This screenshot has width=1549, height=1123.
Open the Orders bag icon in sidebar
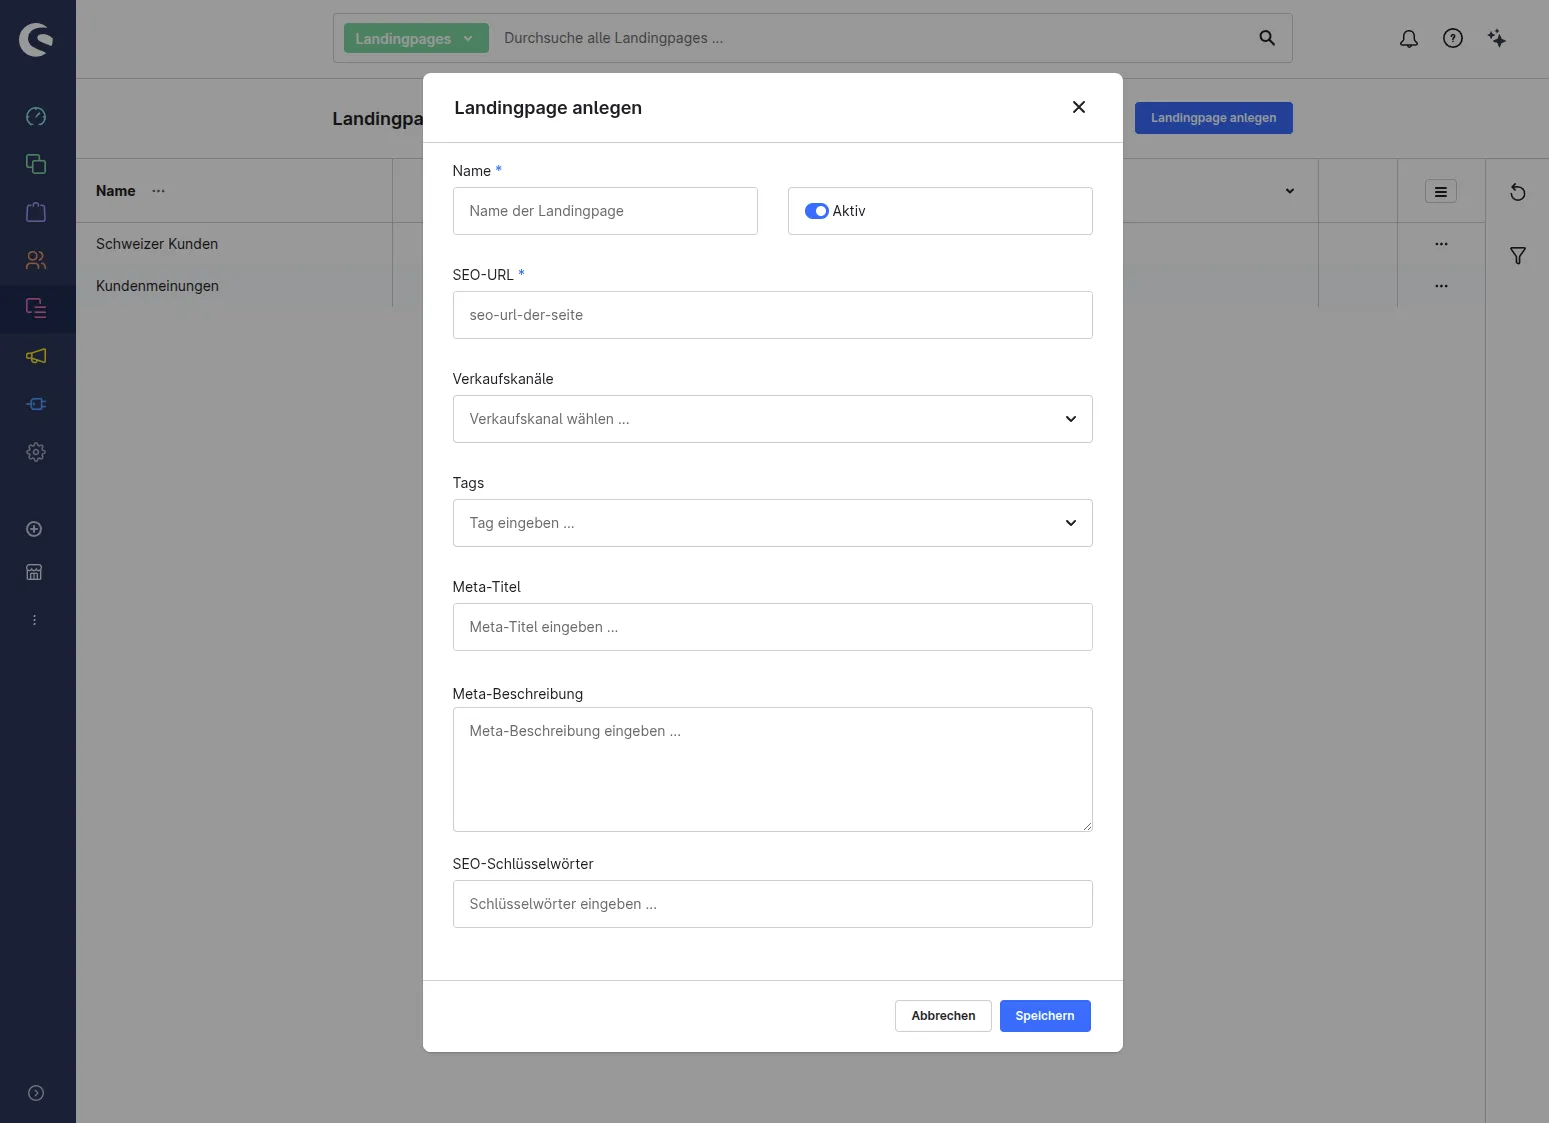pos(36,212)
